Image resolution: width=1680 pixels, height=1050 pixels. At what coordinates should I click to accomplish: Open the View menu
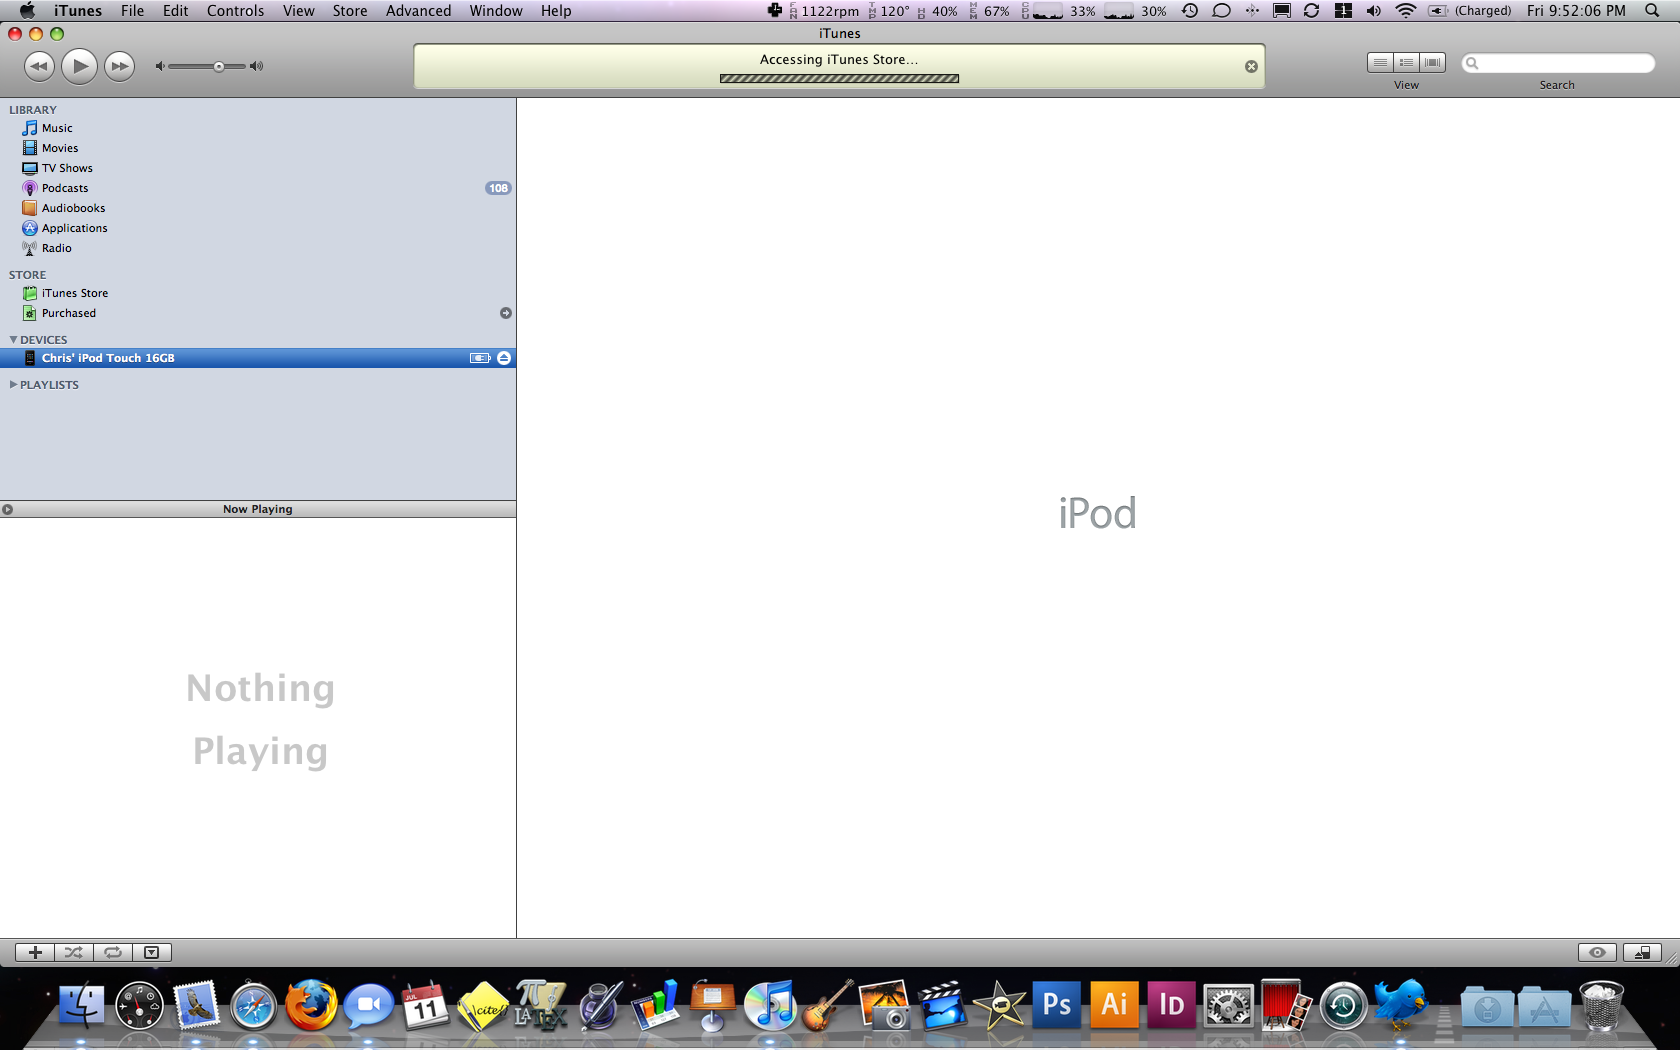click(299, 11)
